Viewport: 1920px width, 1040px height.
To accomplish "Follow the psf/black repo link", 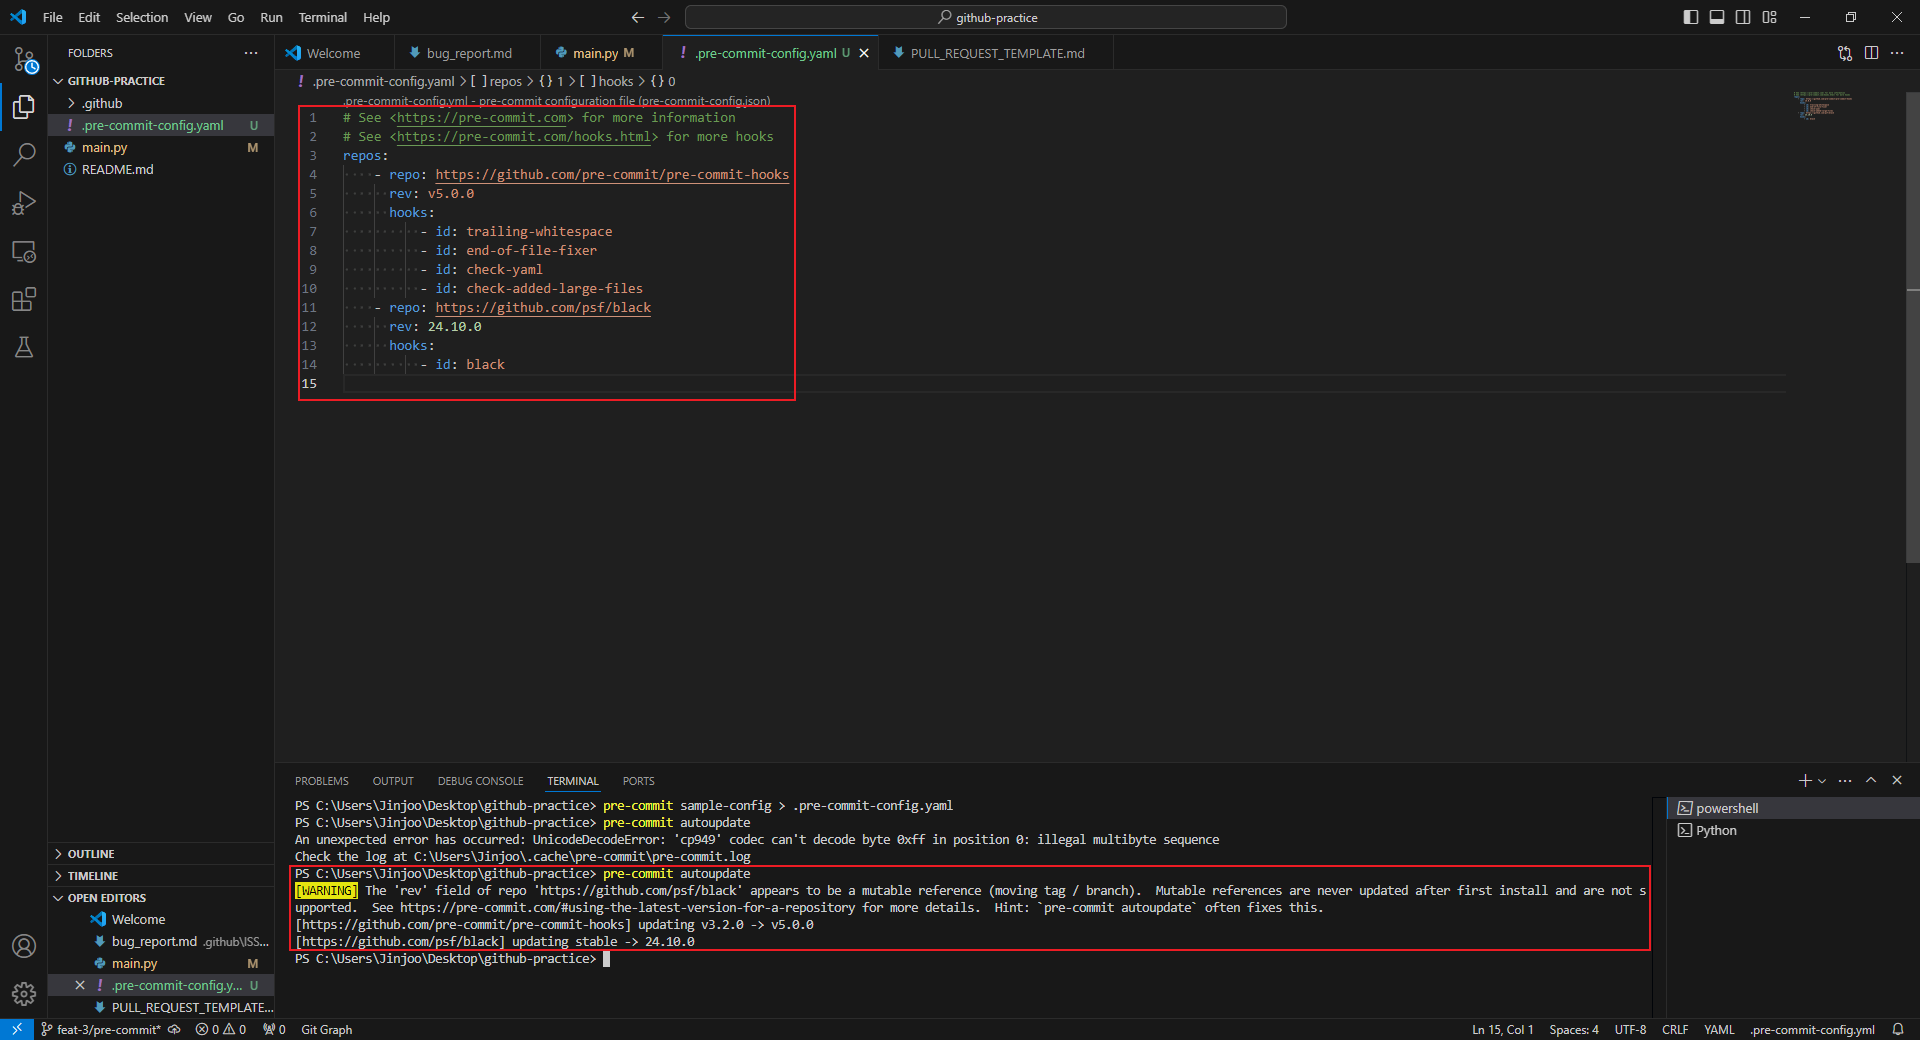I will (543, 308).
